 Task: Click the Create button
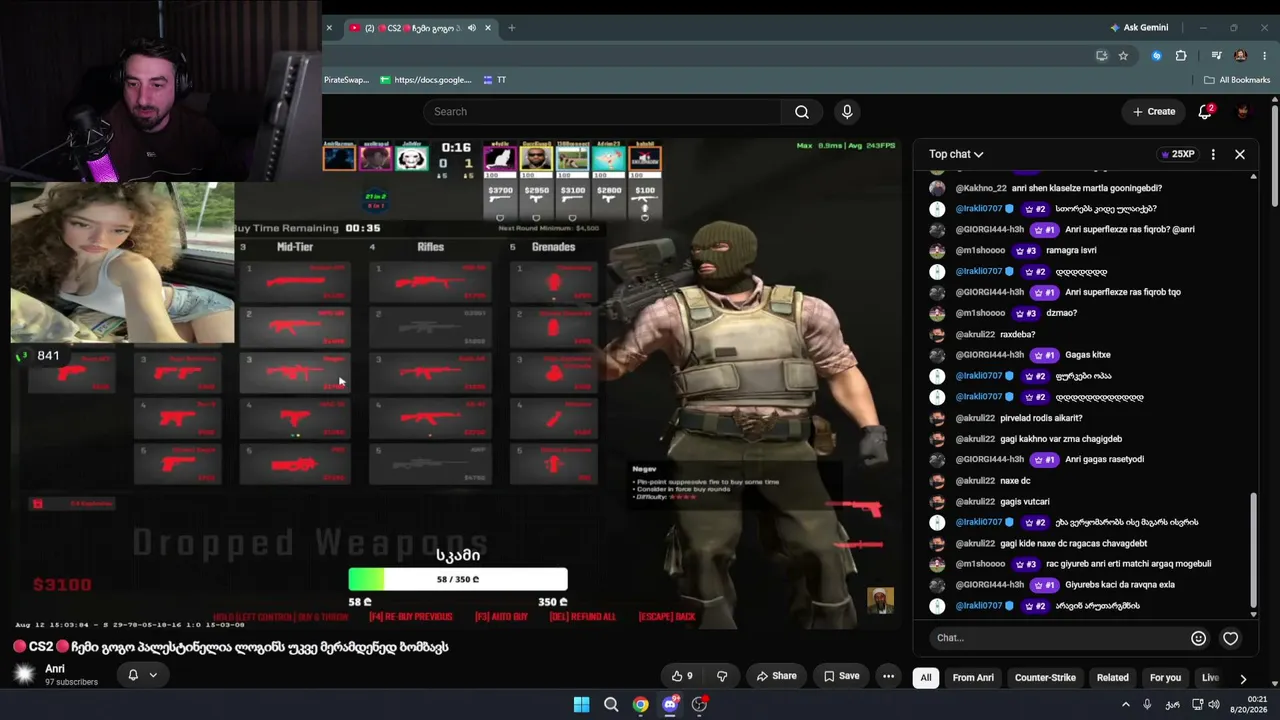click(1154, 112)
